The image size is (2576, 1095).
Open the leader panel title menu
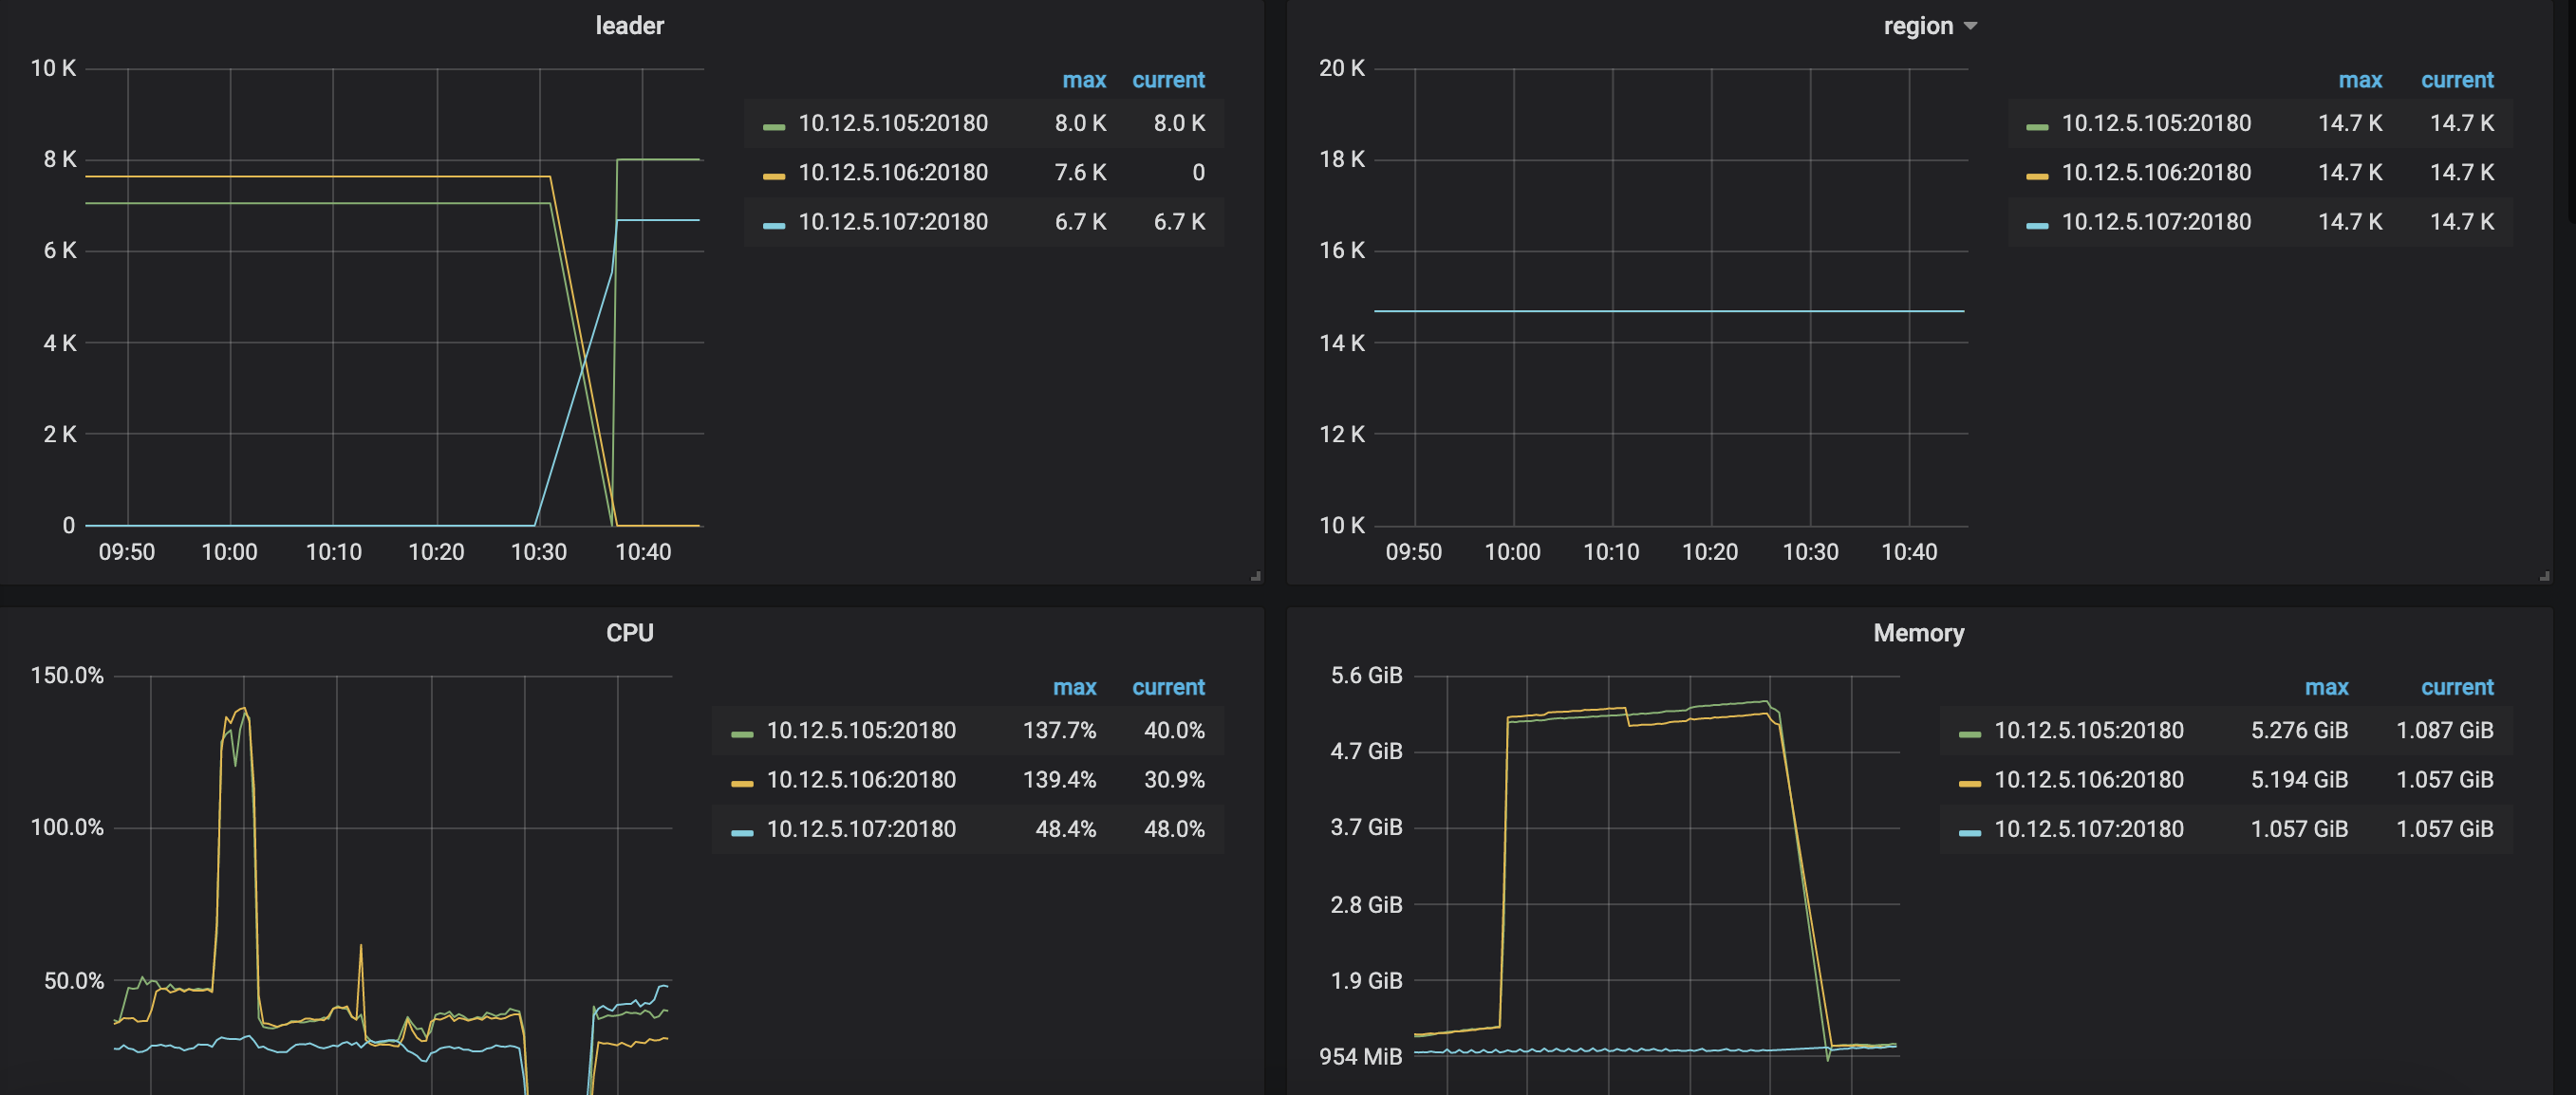(629, 26)
